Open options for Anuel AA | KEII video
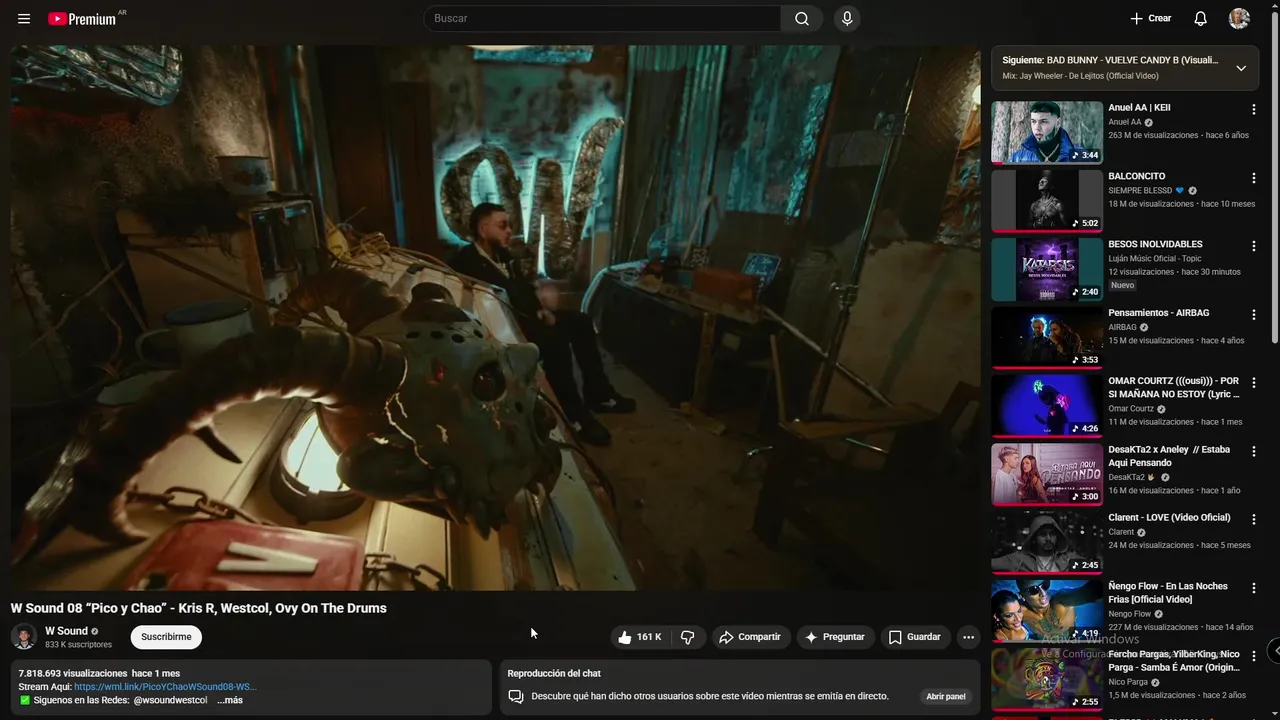 coord(1254,110)
